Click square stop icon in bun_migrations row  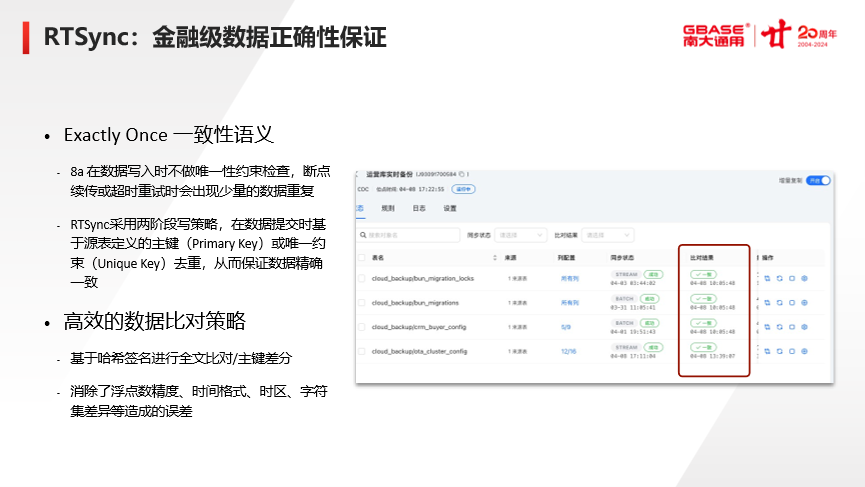click(792, 303)
